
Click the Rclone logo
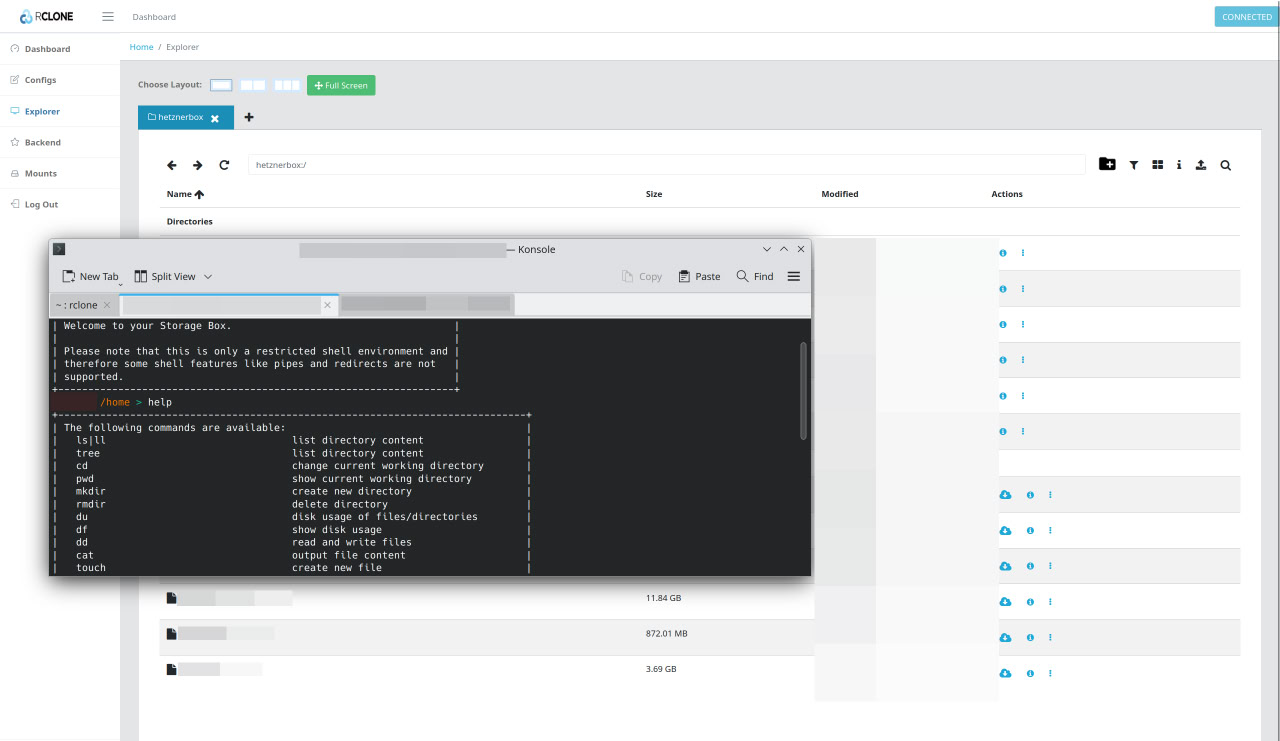pos(47,17)
